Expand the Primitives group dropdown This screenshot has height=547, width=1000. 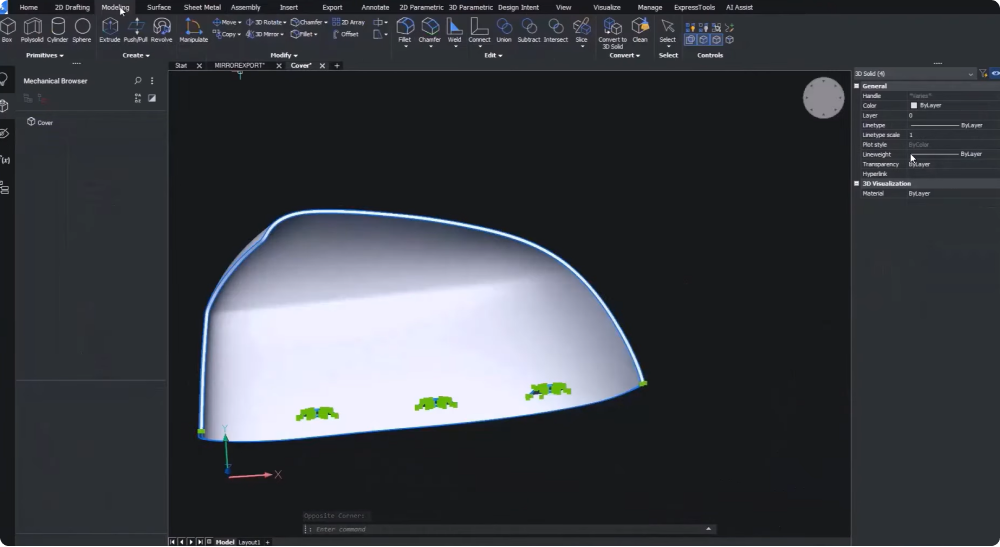pos(45,55)
